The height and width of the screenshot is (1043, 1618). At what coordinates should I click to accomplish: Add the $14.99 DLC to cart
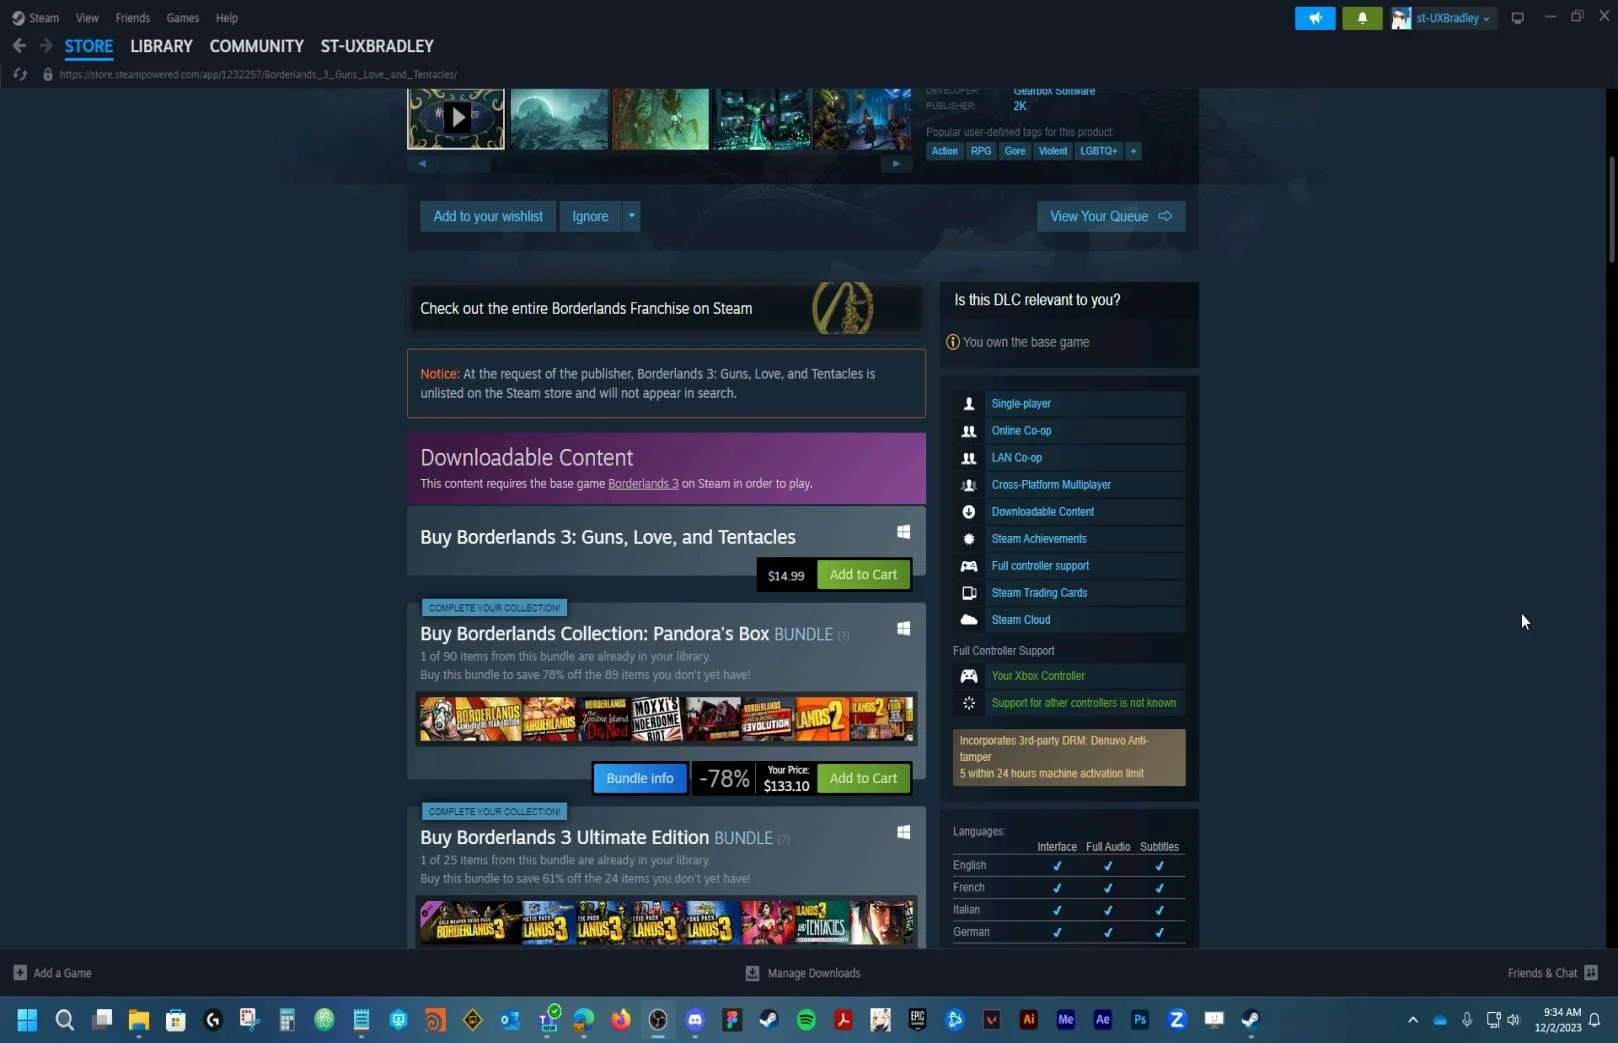[x=864, y=575]
